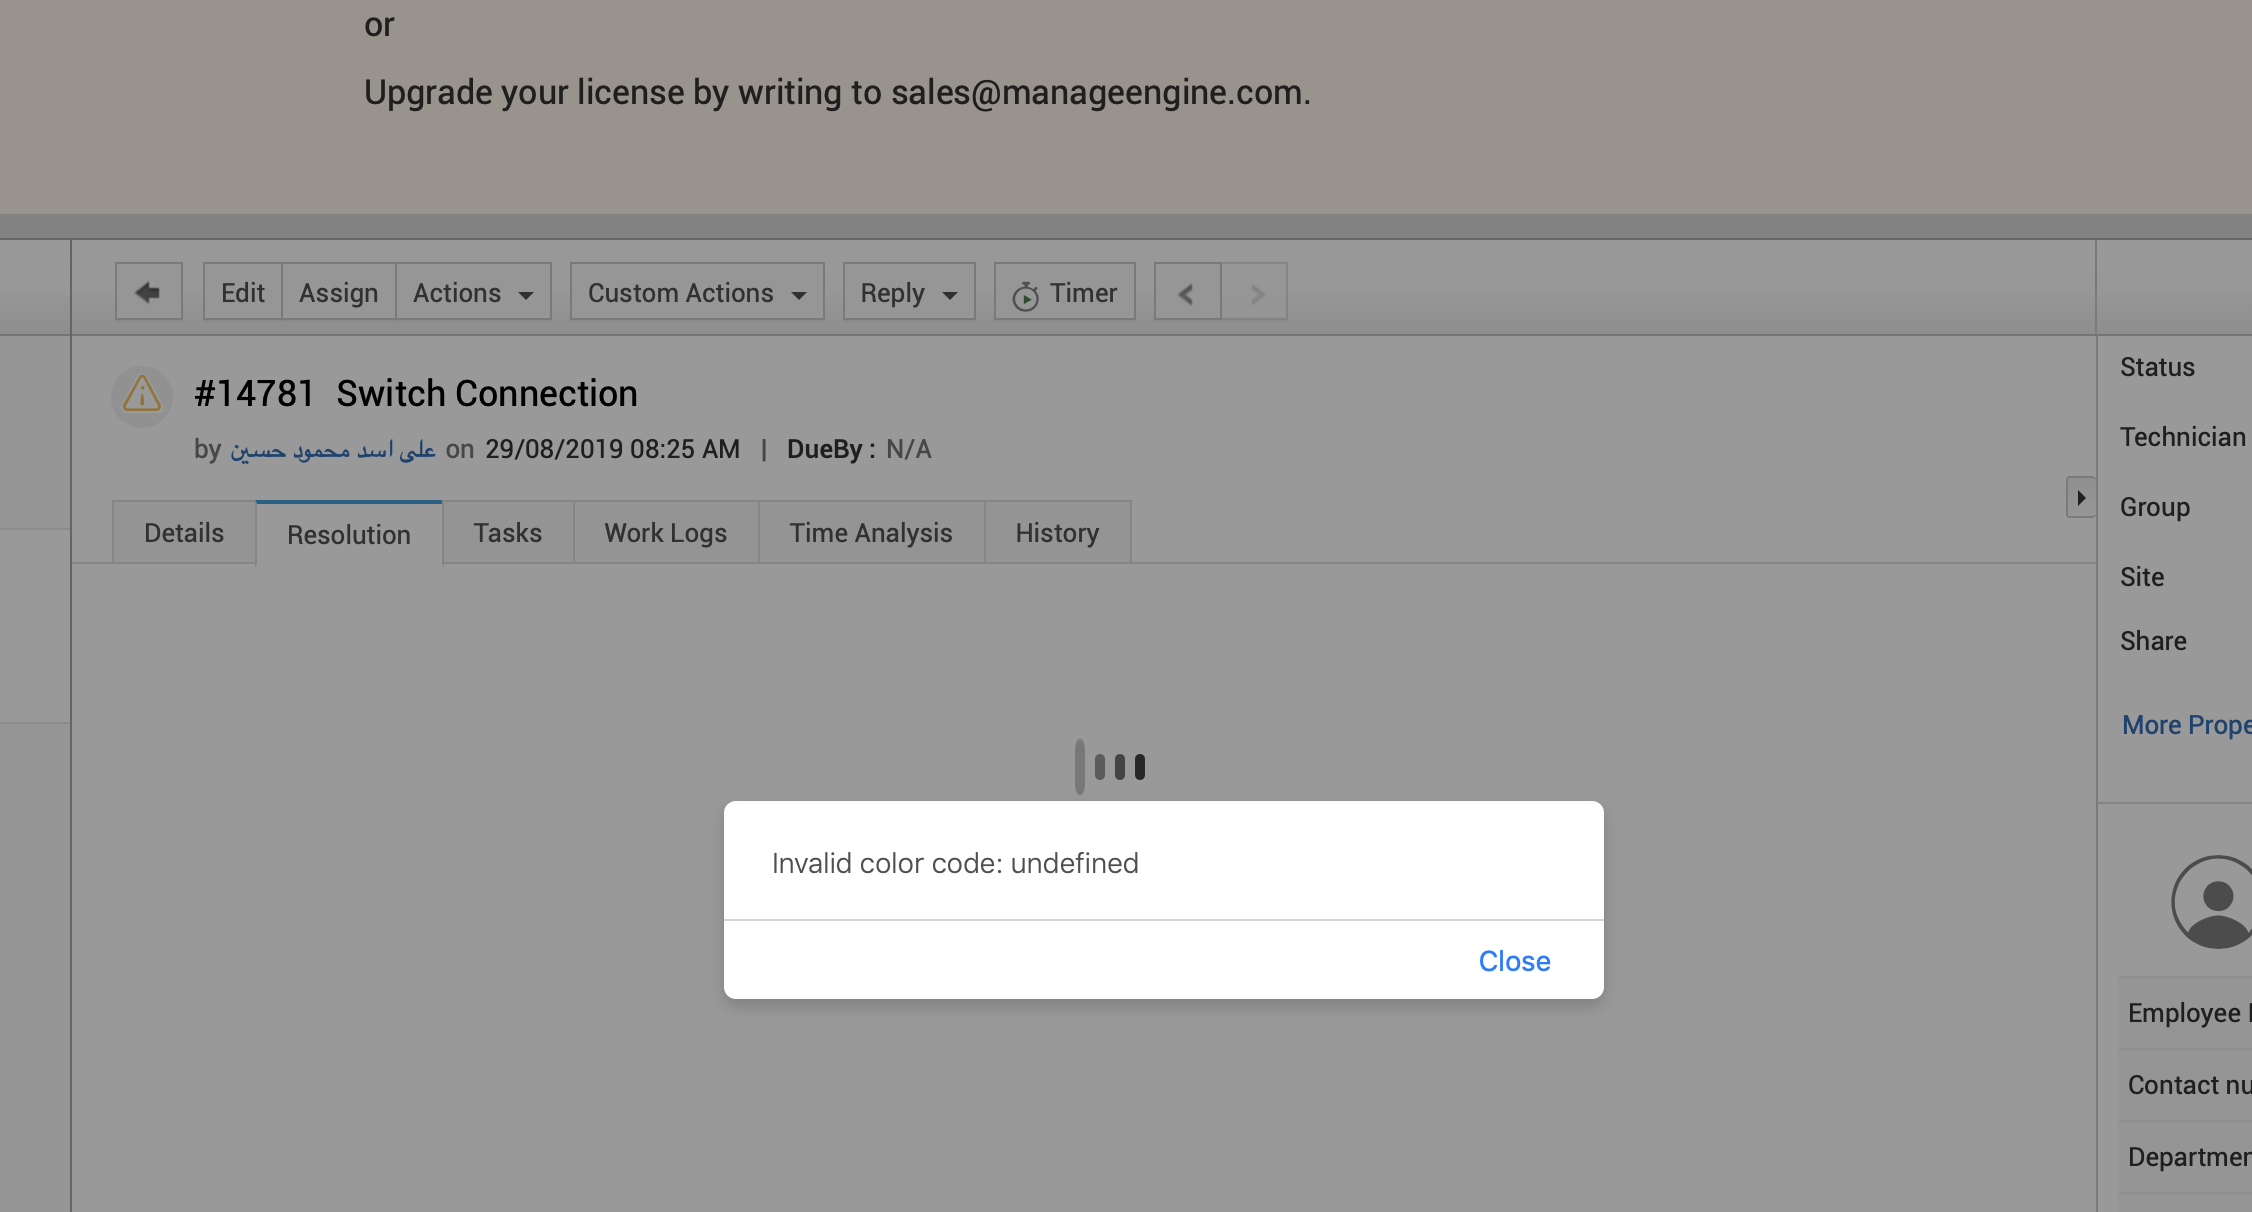Switch to the Tasks tab
Screen dimensions: 2252x1212
[x=508, y=533]
